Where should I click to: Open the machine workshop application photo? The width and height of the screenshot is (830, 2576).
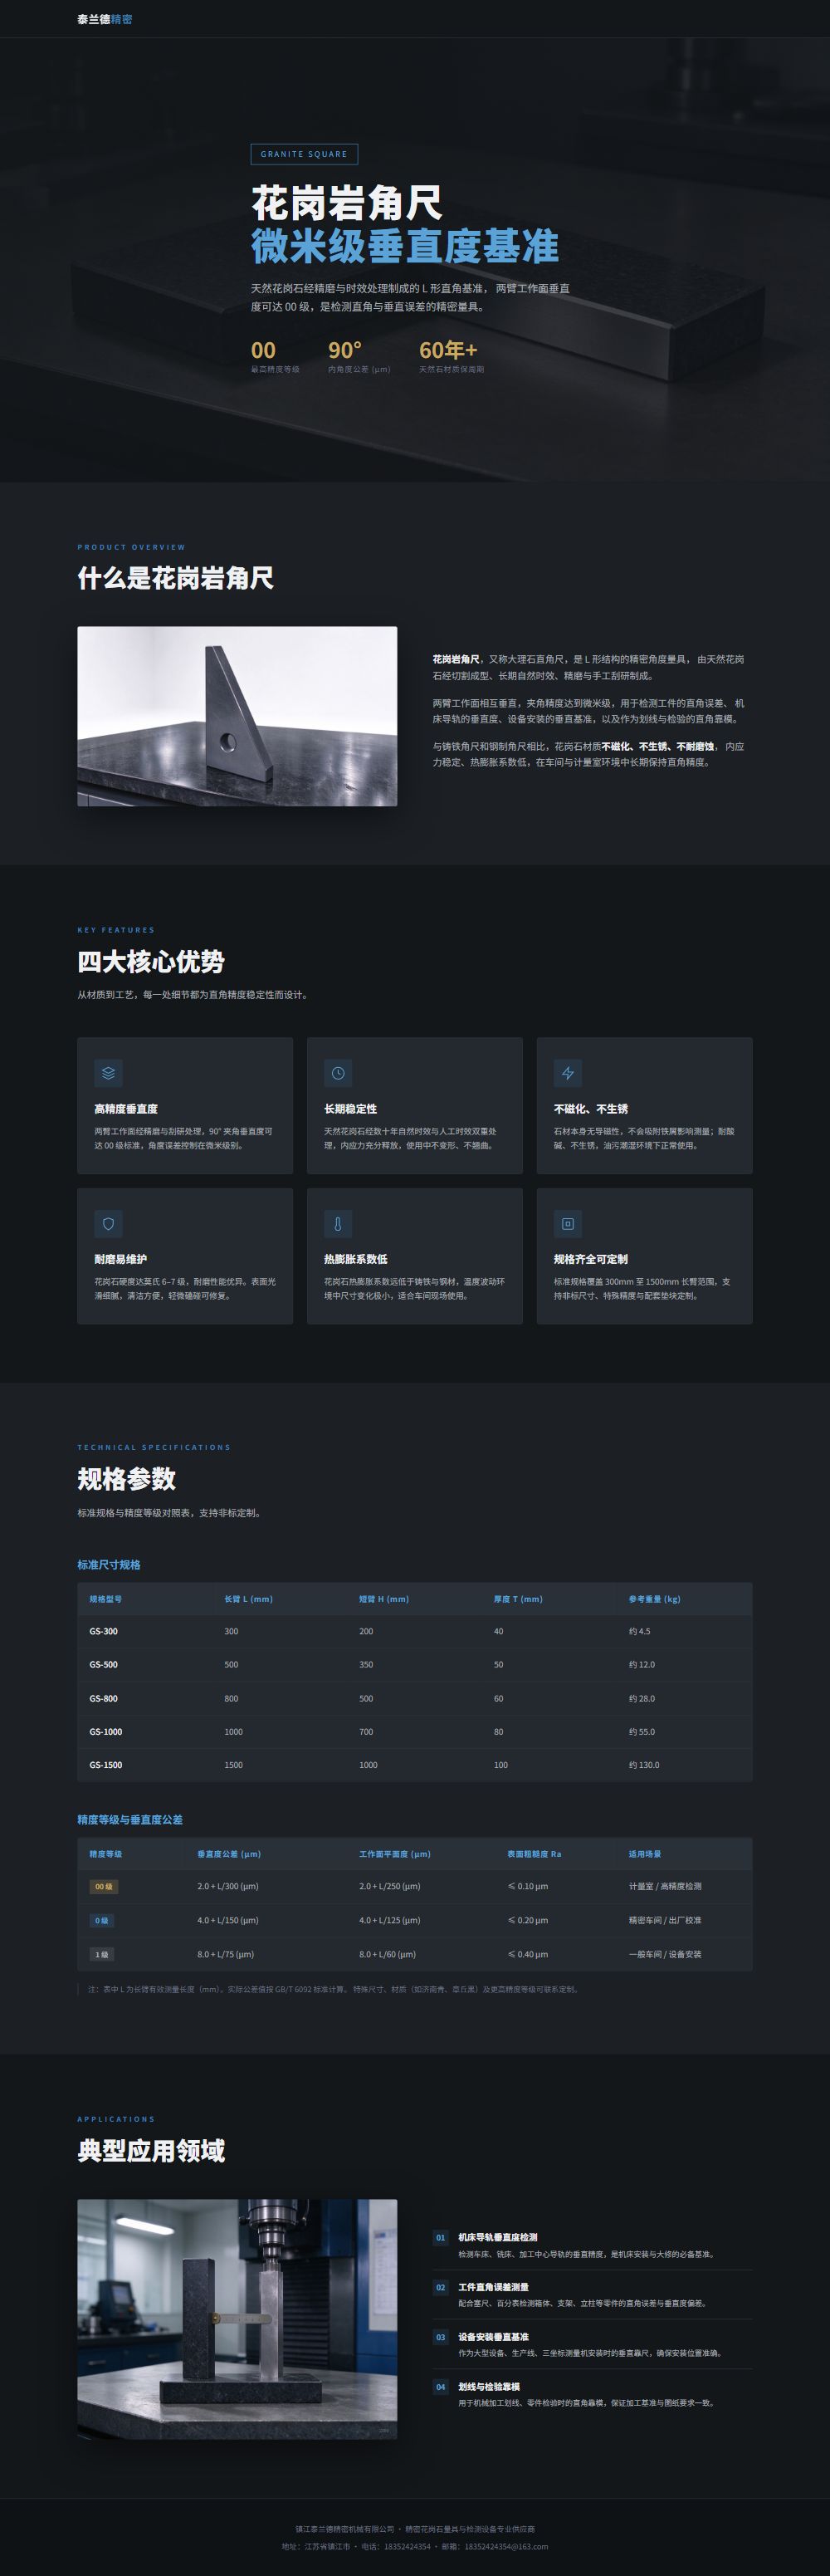[x=237, y=2319]
